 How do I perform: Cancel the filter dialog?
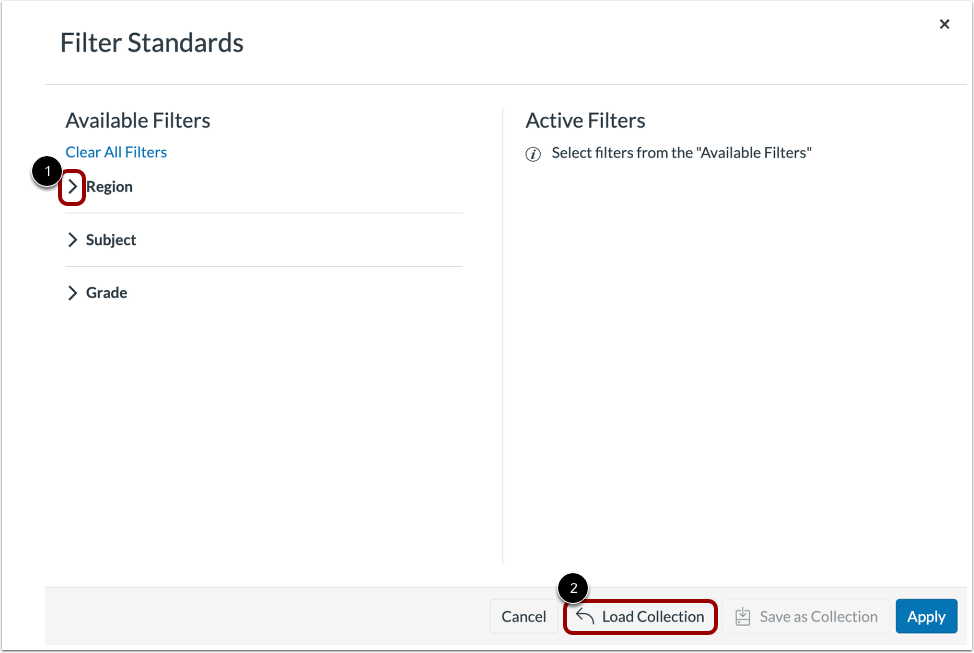pos(524,616)
